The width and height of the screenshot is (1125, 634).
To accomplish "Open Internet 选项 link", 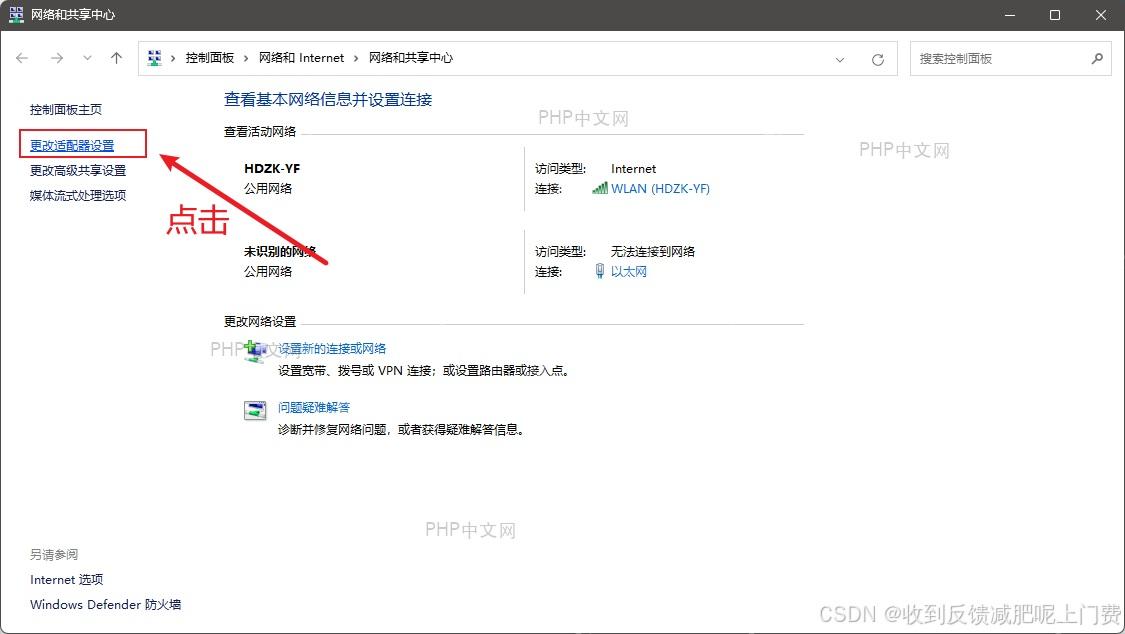I will click(x=67, y=579).
